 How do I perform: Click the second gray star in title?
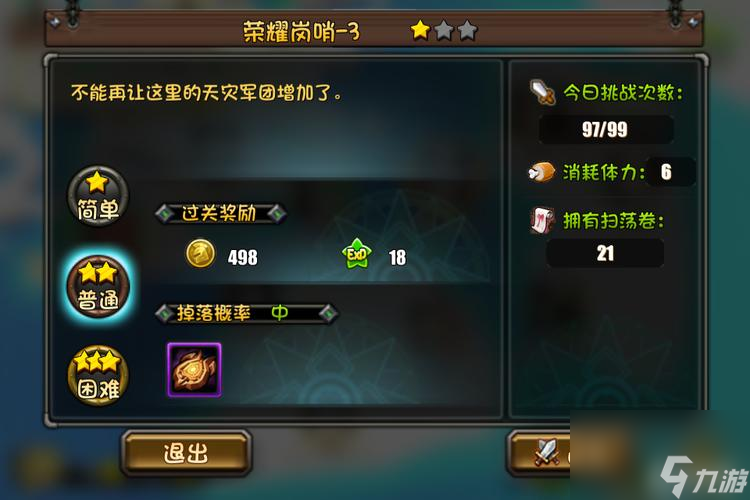tap(444, 31)
